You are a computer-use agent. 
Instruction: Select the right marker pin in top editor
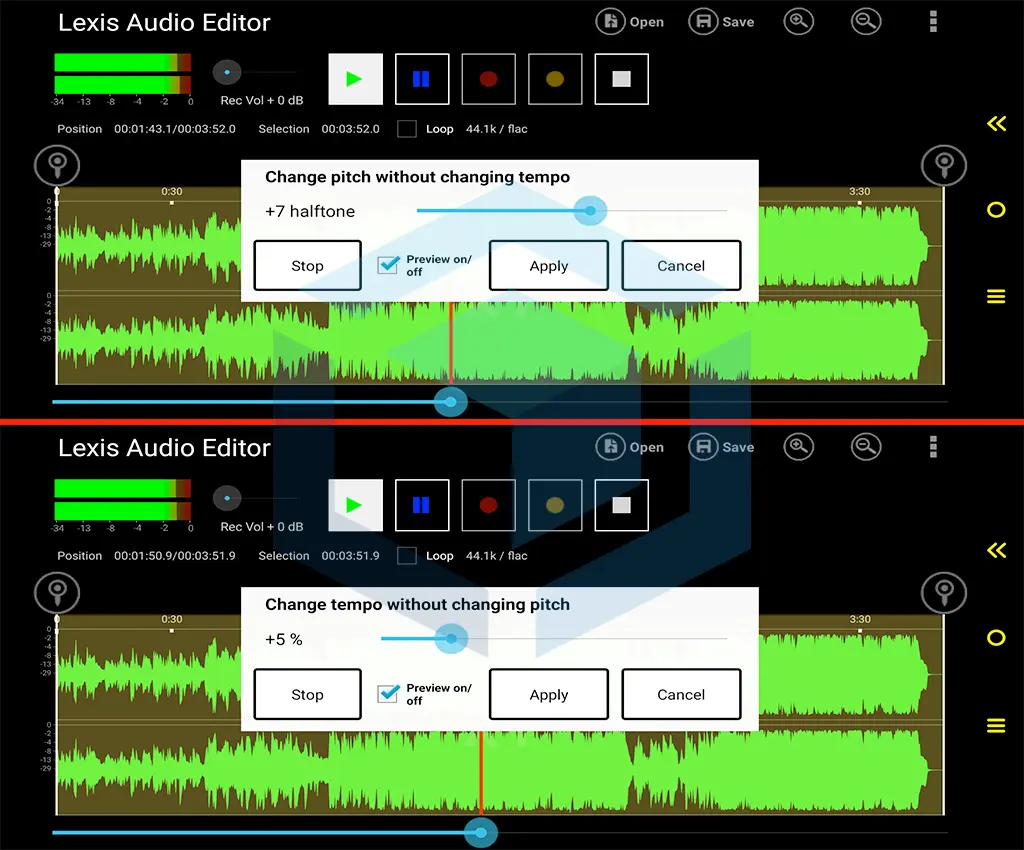[x=944, y=165]
